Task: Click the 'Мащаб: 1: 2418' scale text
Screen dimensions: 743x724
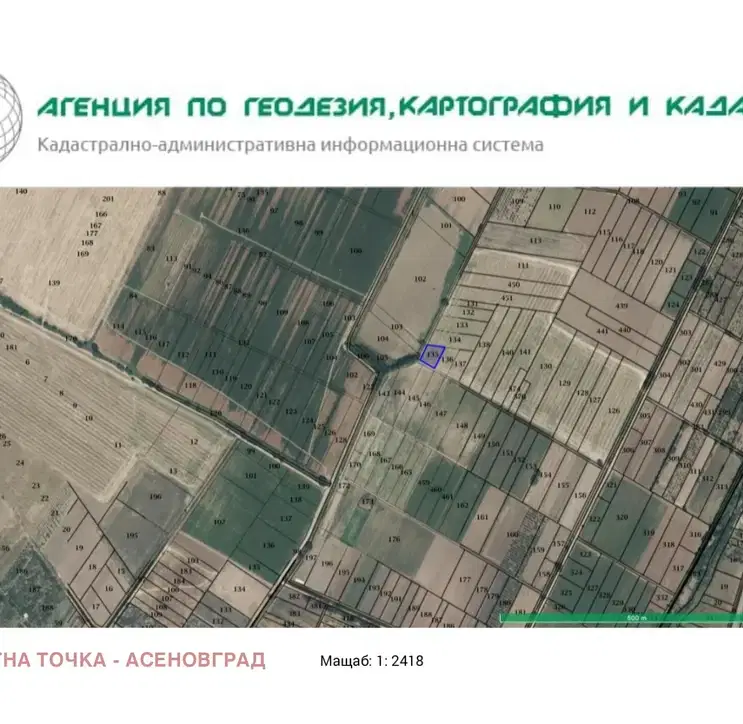Action: click(x=372, y=661)
